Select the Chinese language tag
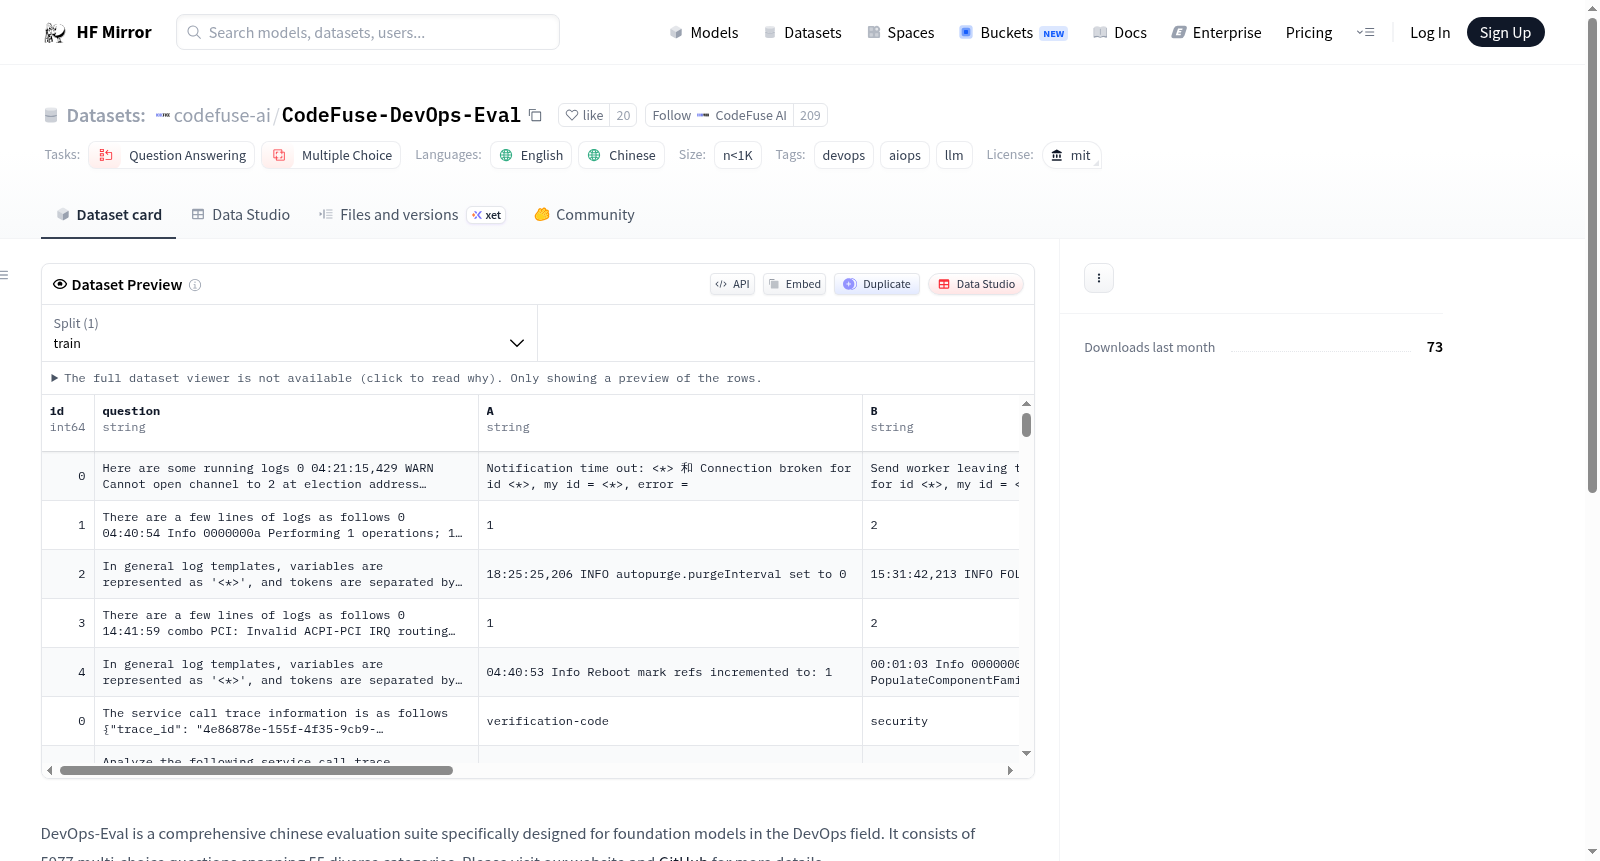This screenshot has height=861, width=1600. (621, 155)
